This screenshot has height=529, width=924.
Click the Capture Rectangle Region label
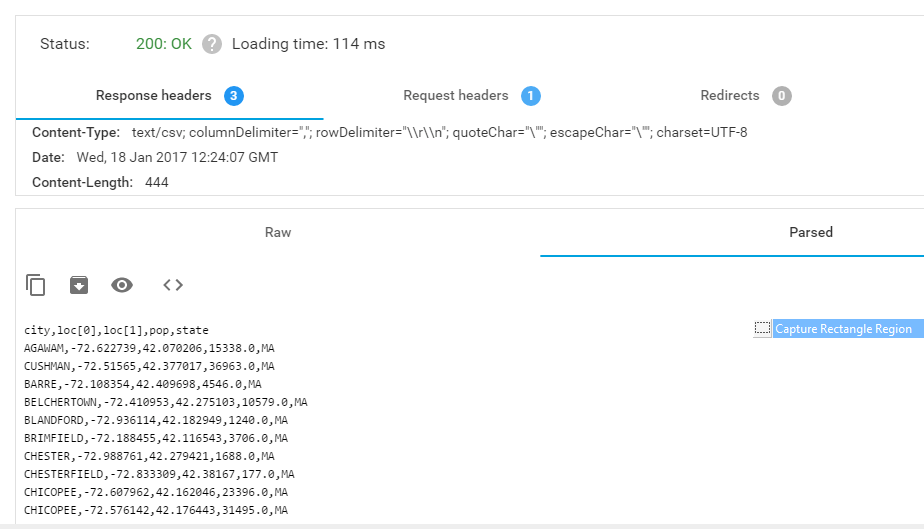[843, 329]
